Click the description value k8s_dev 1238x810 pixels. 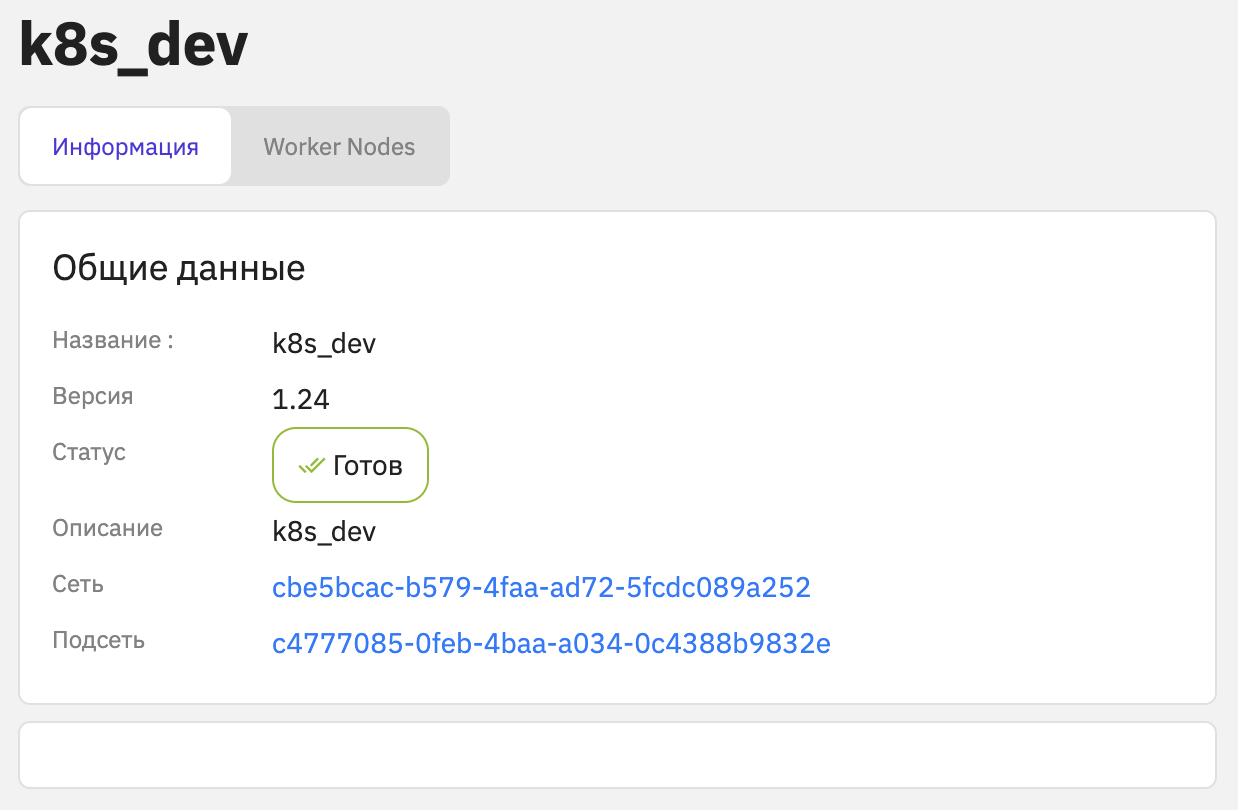(324, 532)
